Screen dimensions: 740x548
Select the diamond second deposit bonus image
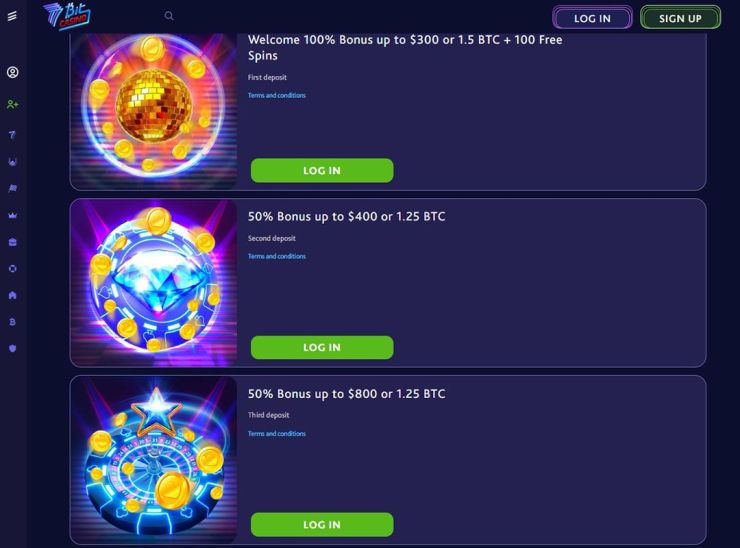pos(154,283)
